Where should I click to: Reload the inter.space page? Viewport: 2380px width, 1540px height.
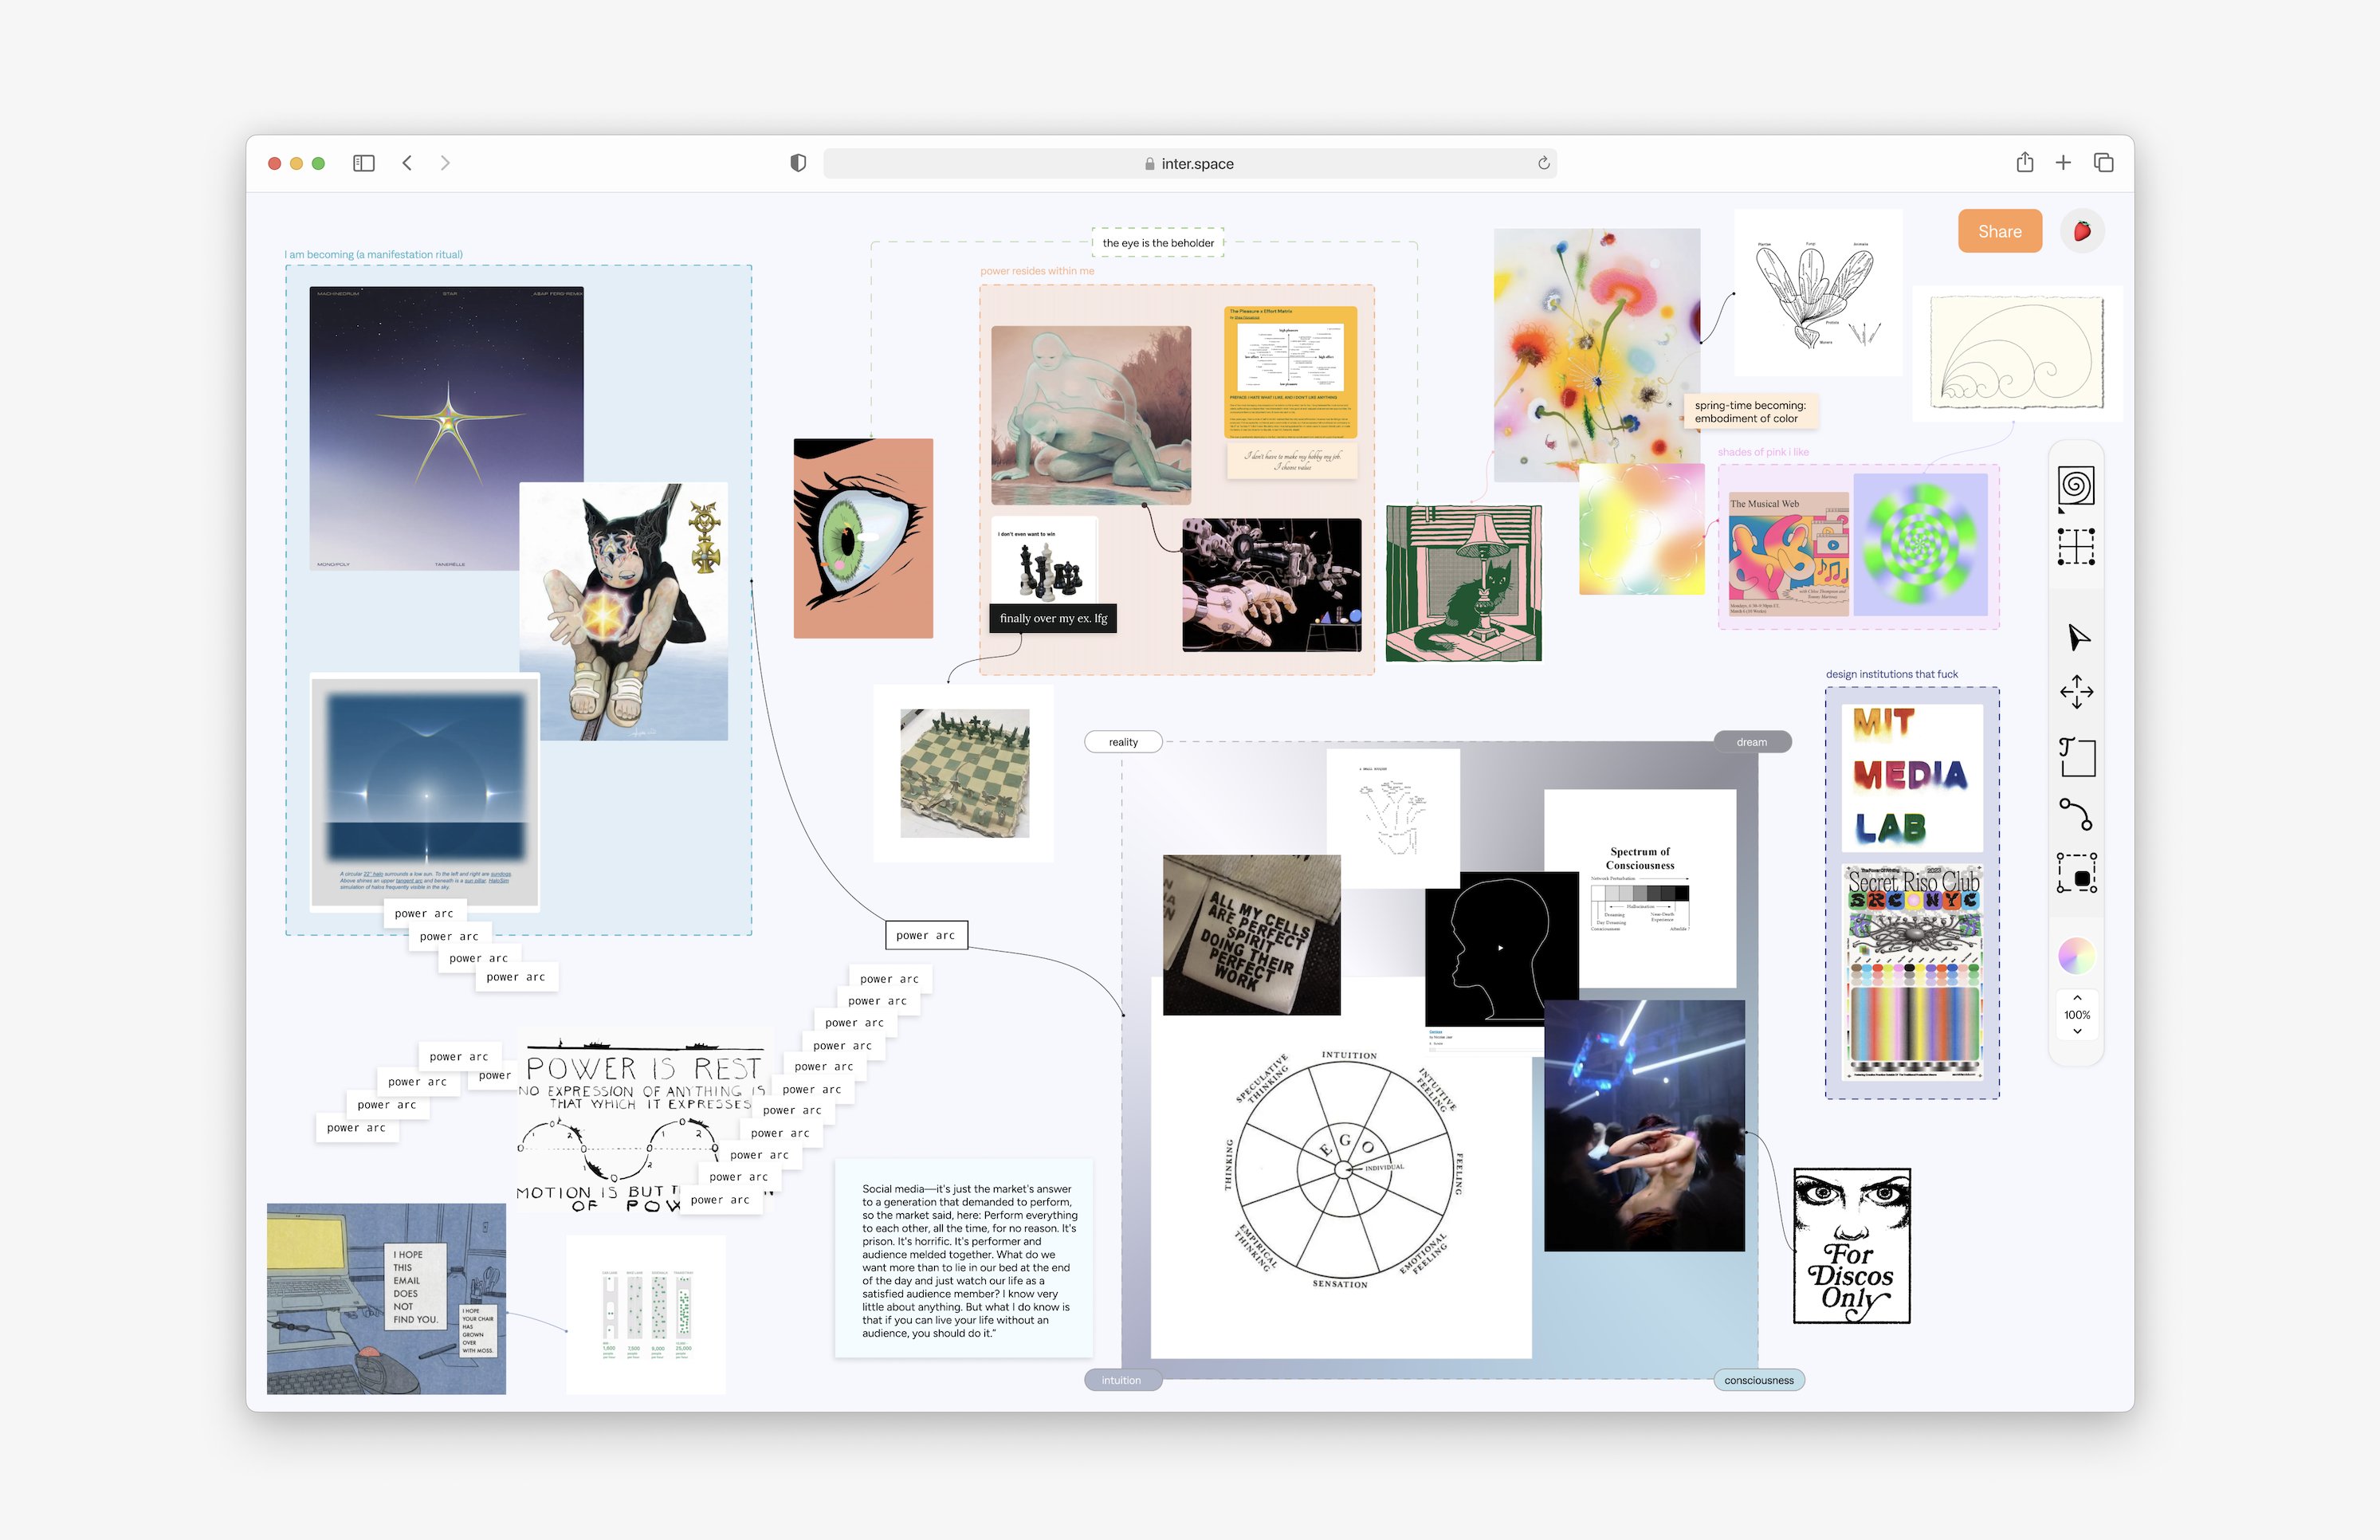pyautogui.click(x=1543, y=163)
